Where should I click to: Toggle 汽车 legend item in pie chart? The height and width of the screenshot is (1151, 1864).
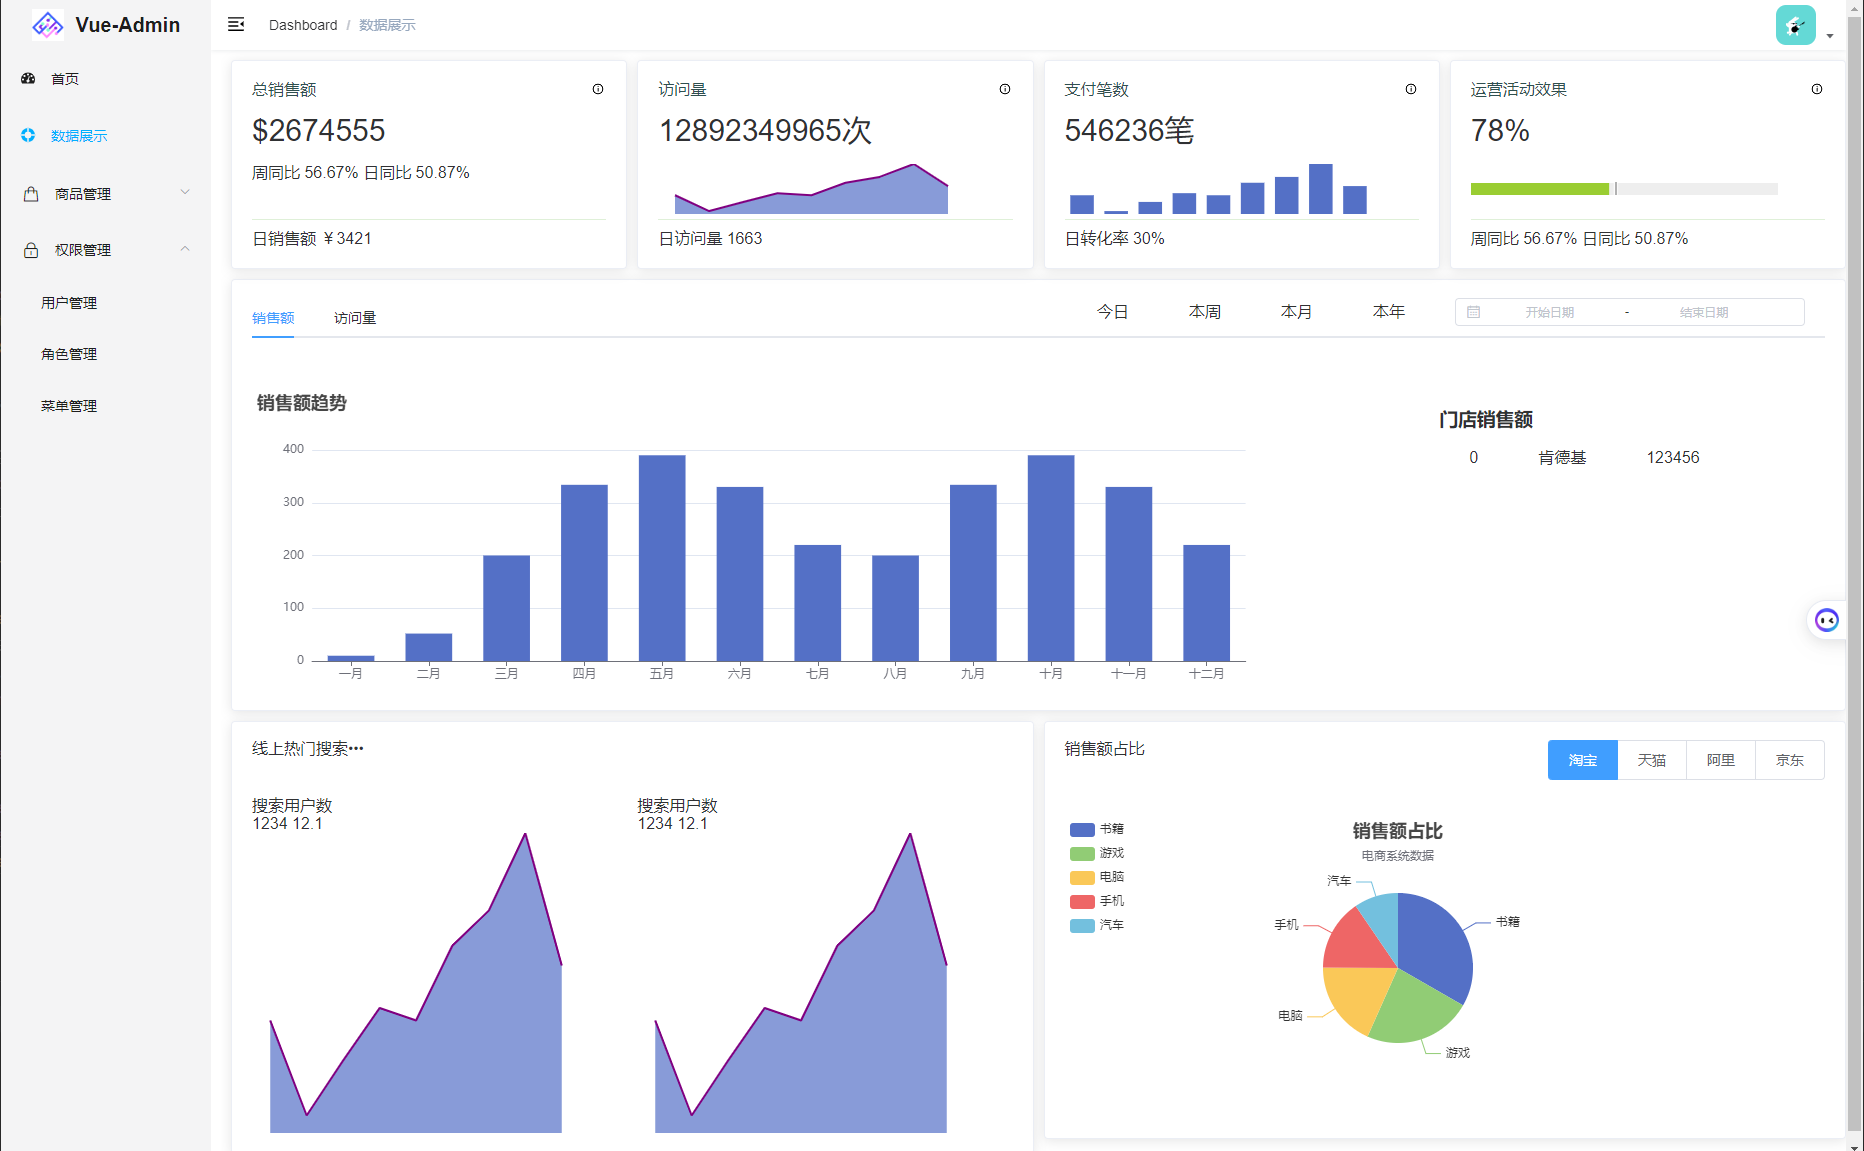tap(1097, 925)
